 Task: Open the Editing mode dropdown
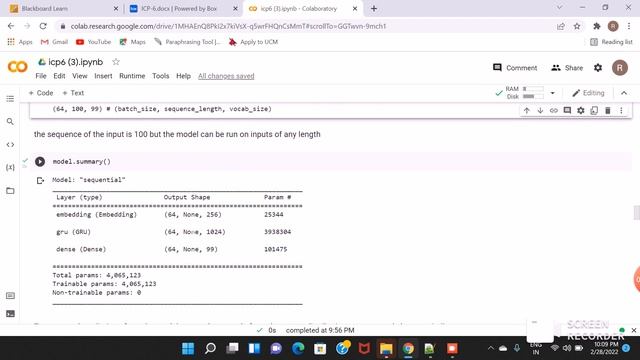(588, 93)
